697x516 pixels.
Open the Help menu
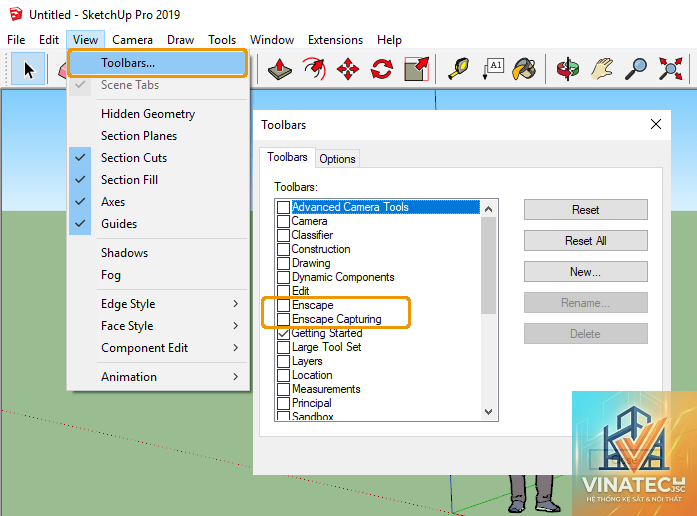pyautogui.click(x=389, y=40)
